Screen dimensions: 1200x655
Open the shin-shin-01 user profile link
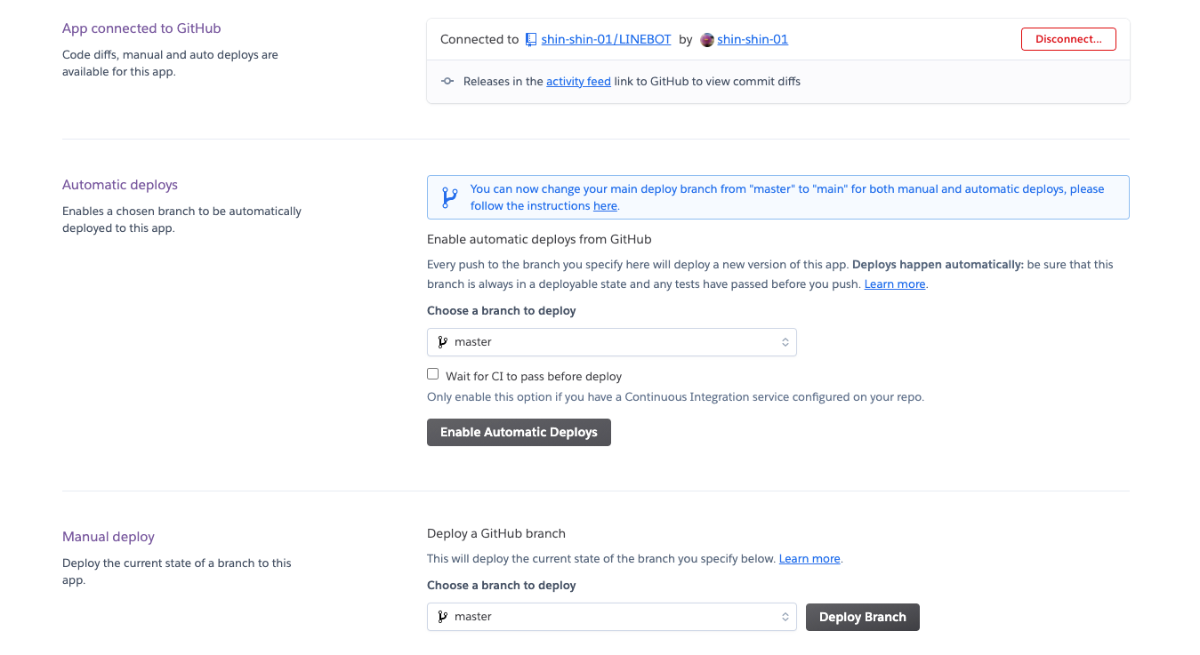(752, 40)
